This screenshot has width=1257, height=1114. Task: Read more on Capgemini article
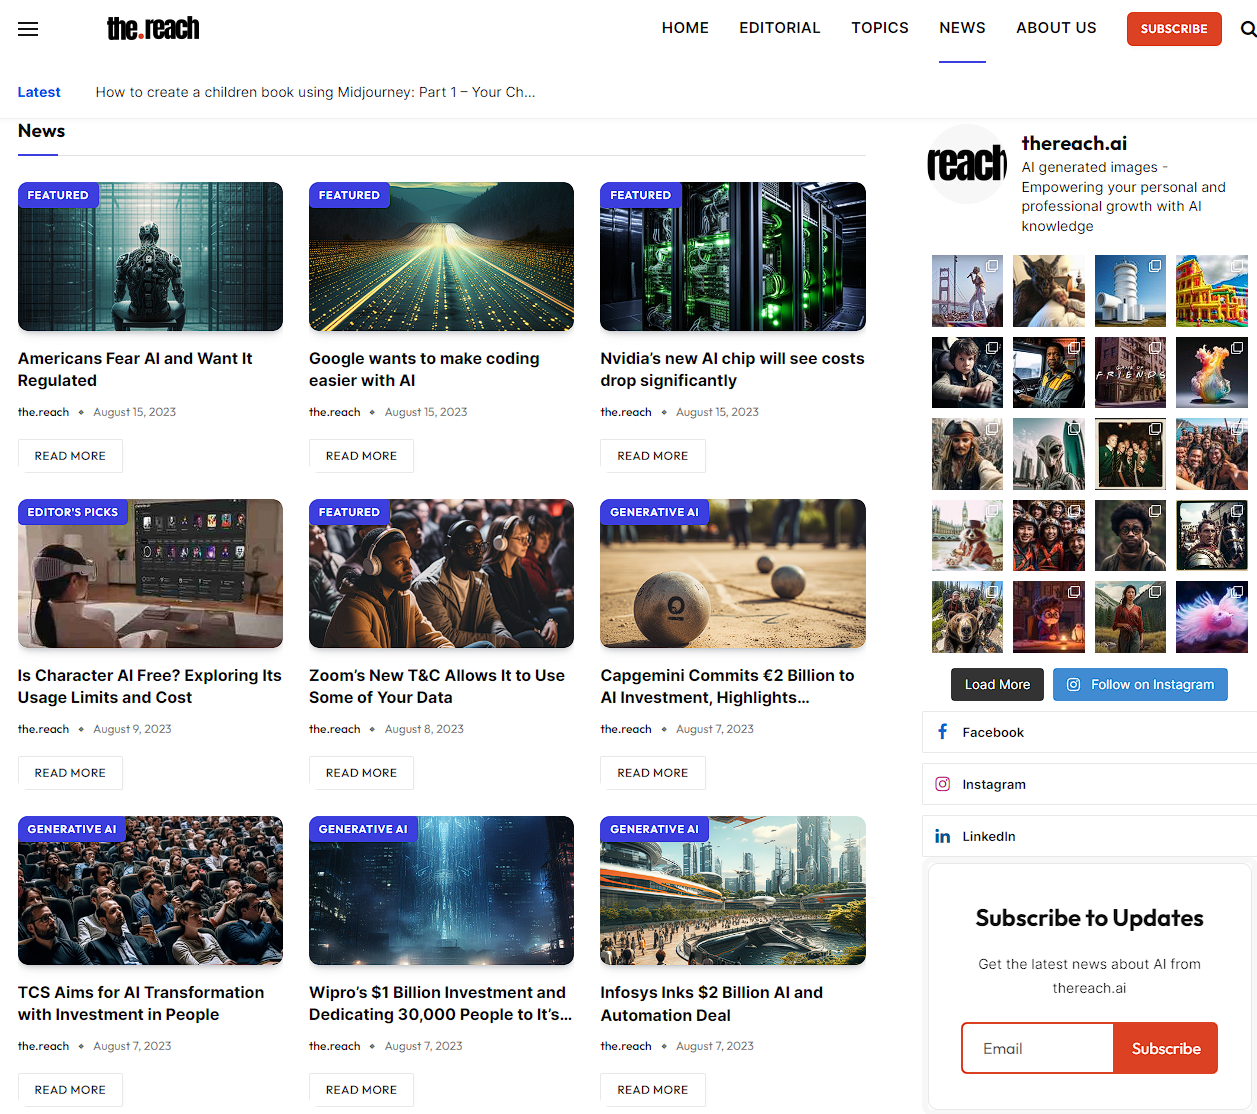(653, 773)
